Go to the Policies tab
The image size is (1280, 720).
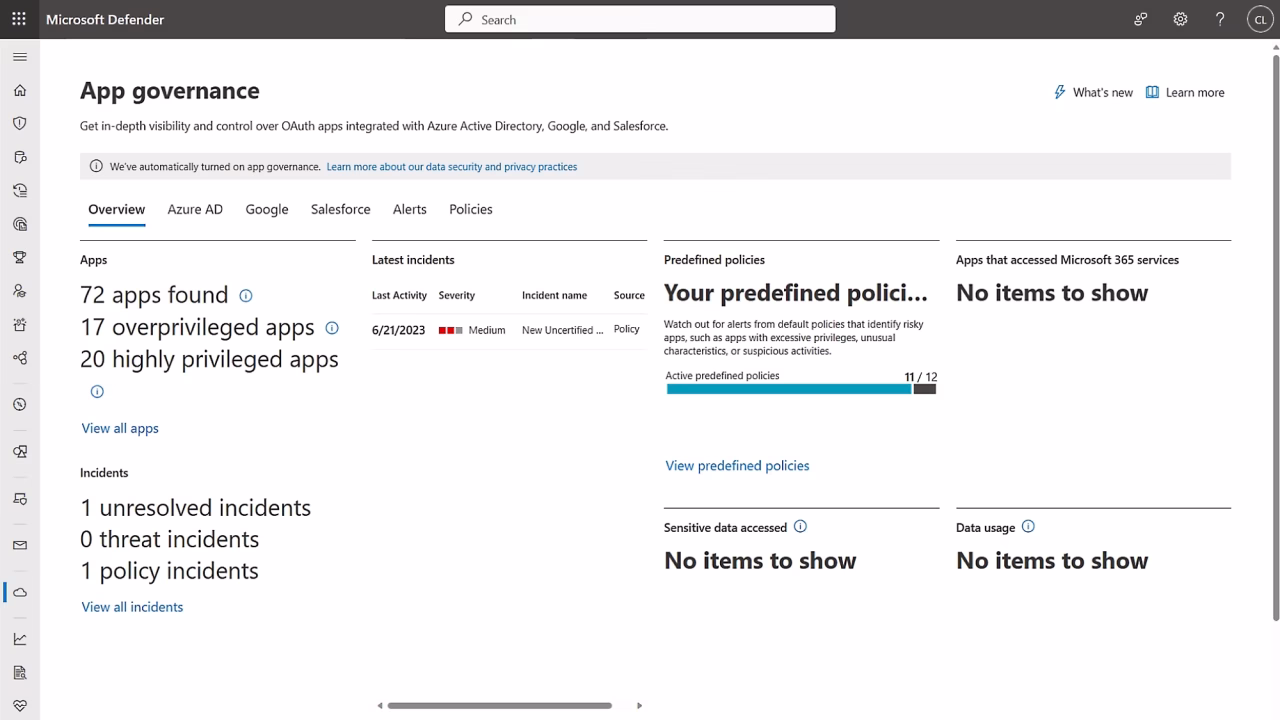(471, 209)
